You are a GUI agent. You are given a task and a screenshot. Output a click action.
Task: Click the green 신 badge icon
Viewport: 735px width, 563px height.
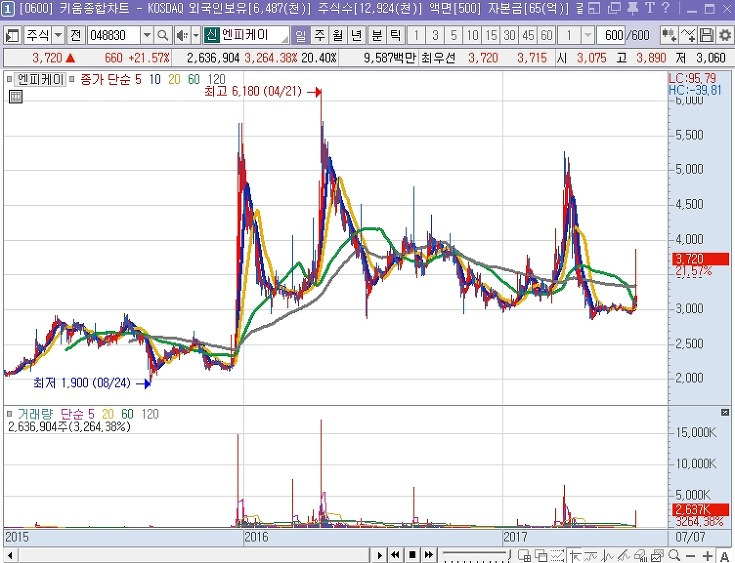[x=212, y=35]
